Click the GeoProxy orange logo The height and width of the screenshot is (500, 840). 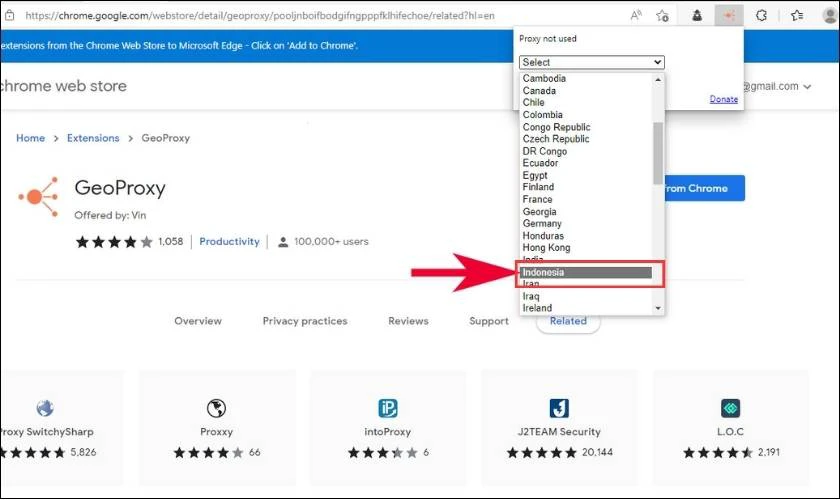(38, 197)
